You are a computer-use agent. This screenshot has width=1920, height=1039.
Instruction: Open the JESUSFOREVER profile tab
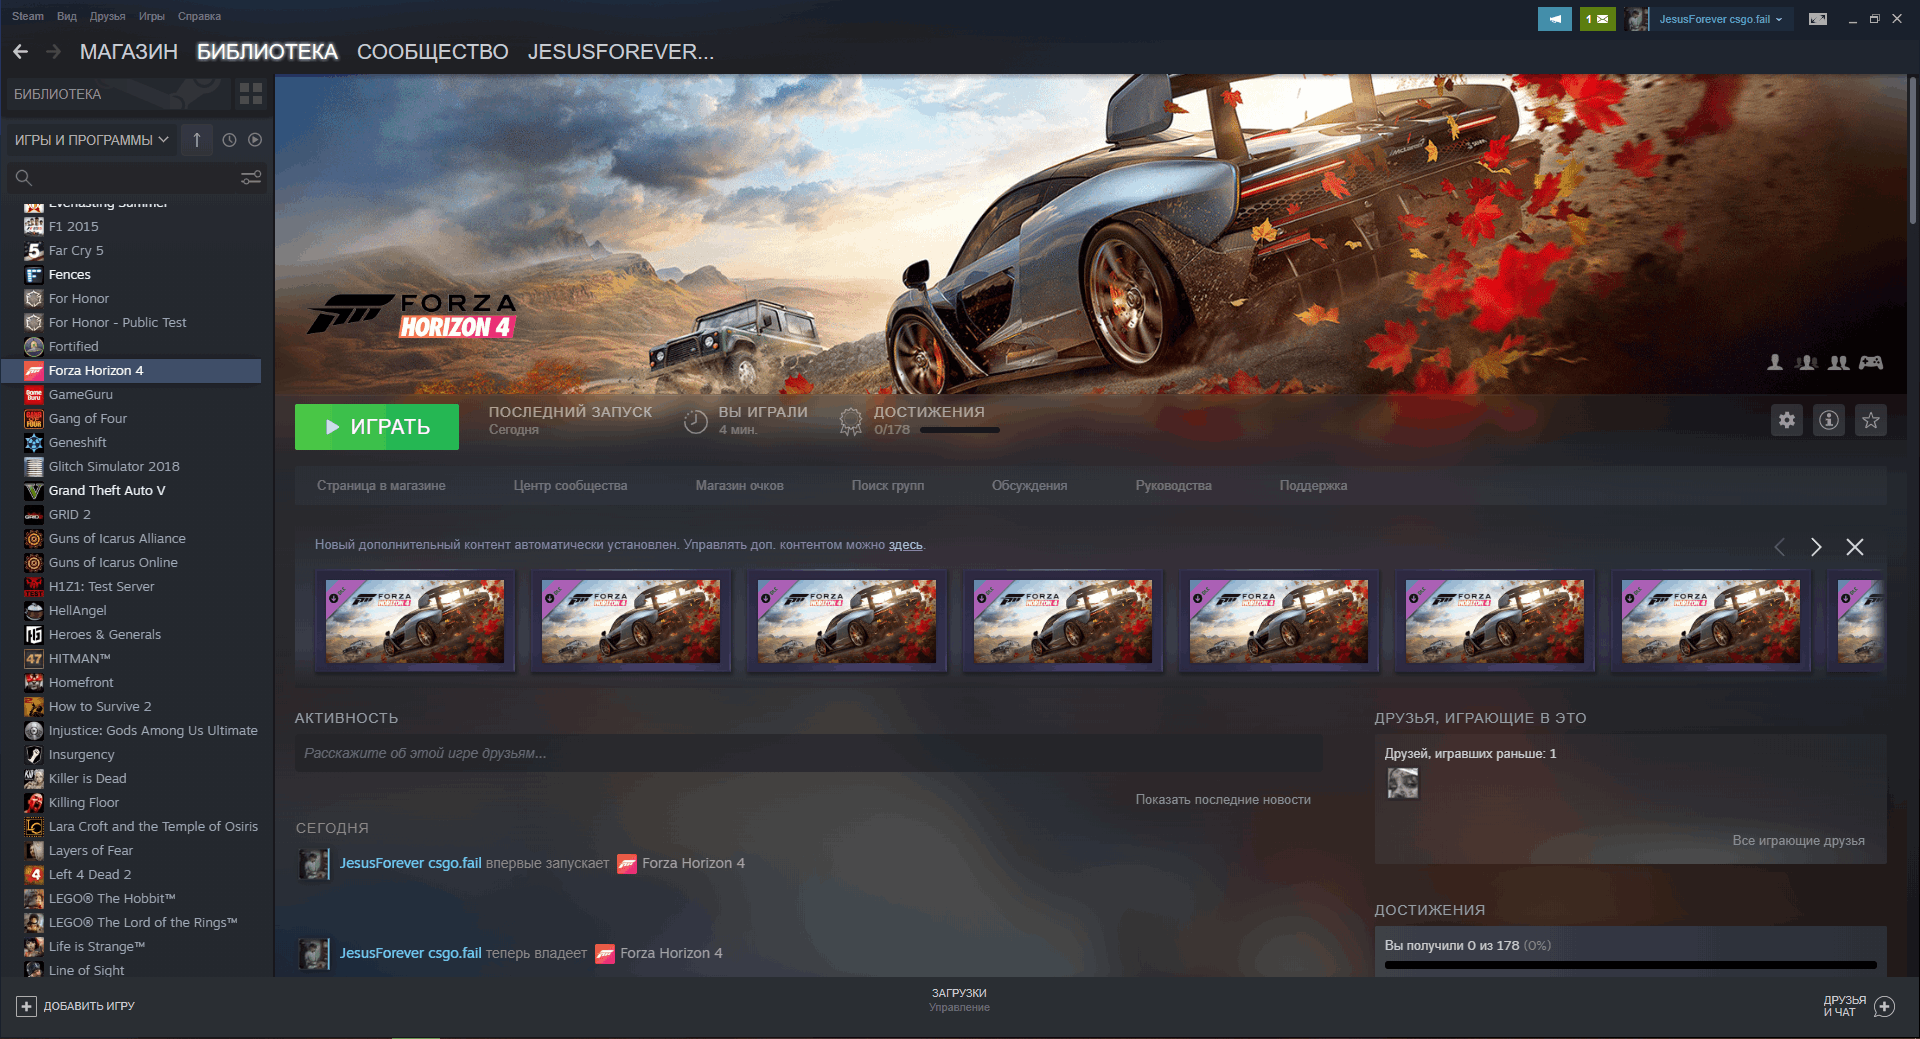point(620,52)
